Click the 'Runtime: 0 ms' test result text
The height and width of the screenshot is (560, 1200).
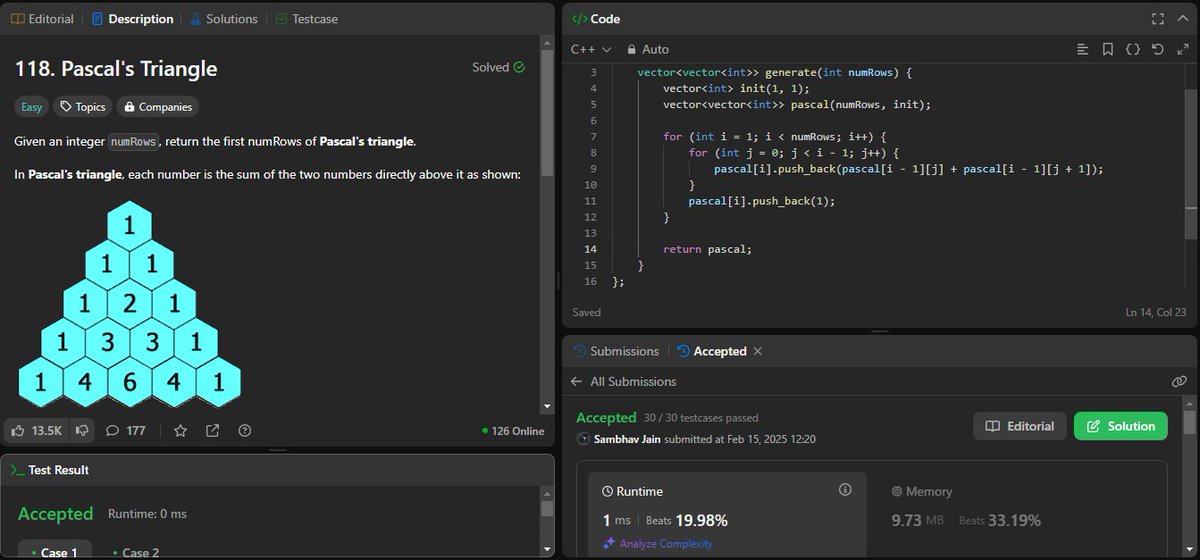pyautogui.click(x=147, y=514)
